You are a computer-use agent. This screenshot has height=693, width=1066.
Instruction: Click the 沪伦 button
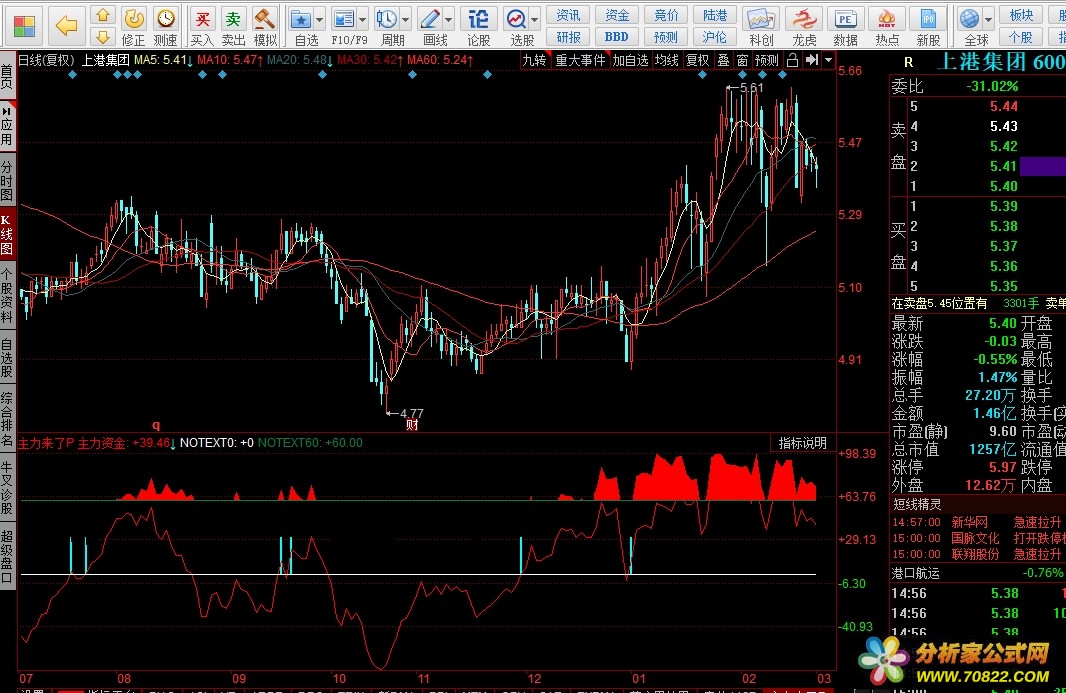pyautogui.click(x=715, y=37)
